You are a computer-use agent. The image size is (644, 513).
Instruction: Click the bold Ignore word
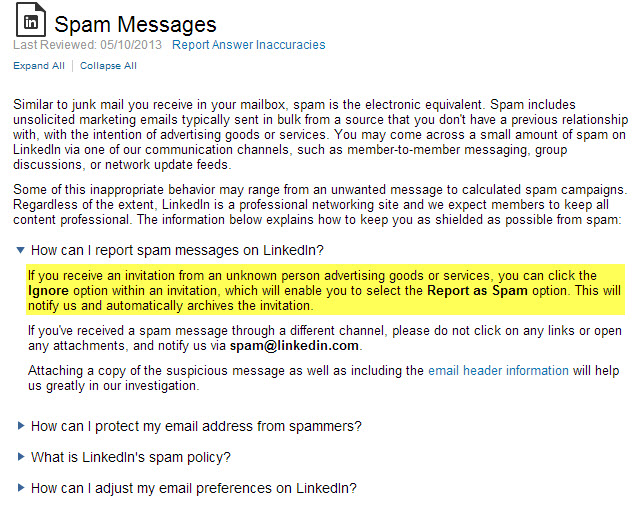pos(48,291)
